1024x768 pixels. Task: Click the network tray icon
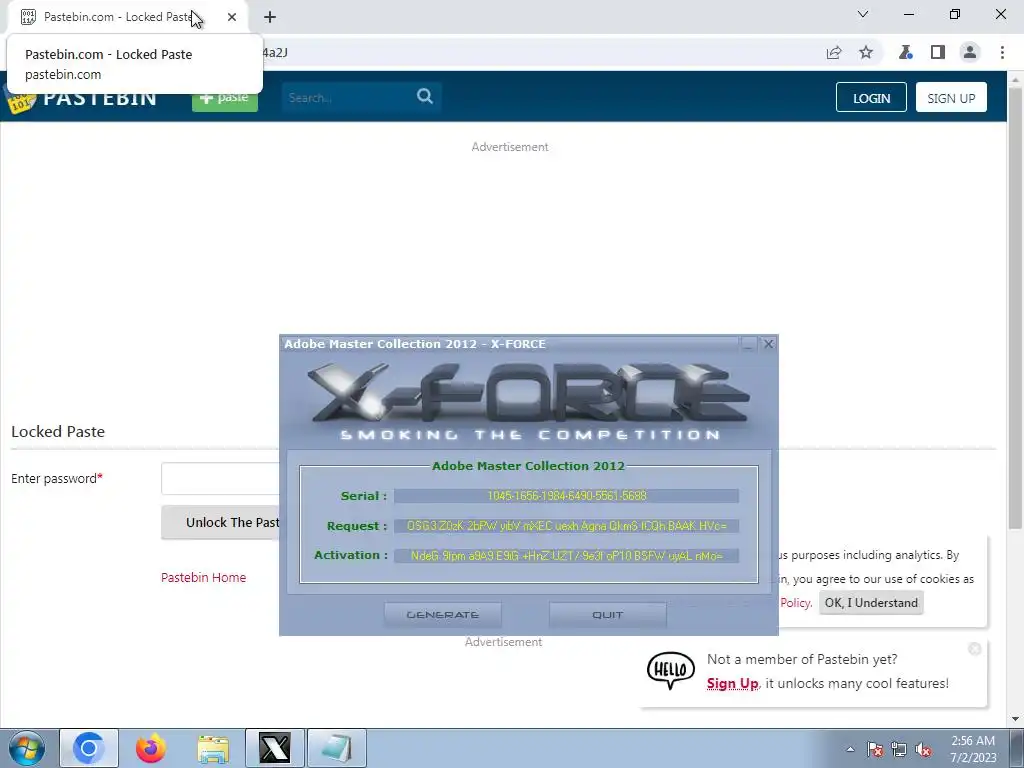[899, 749]
